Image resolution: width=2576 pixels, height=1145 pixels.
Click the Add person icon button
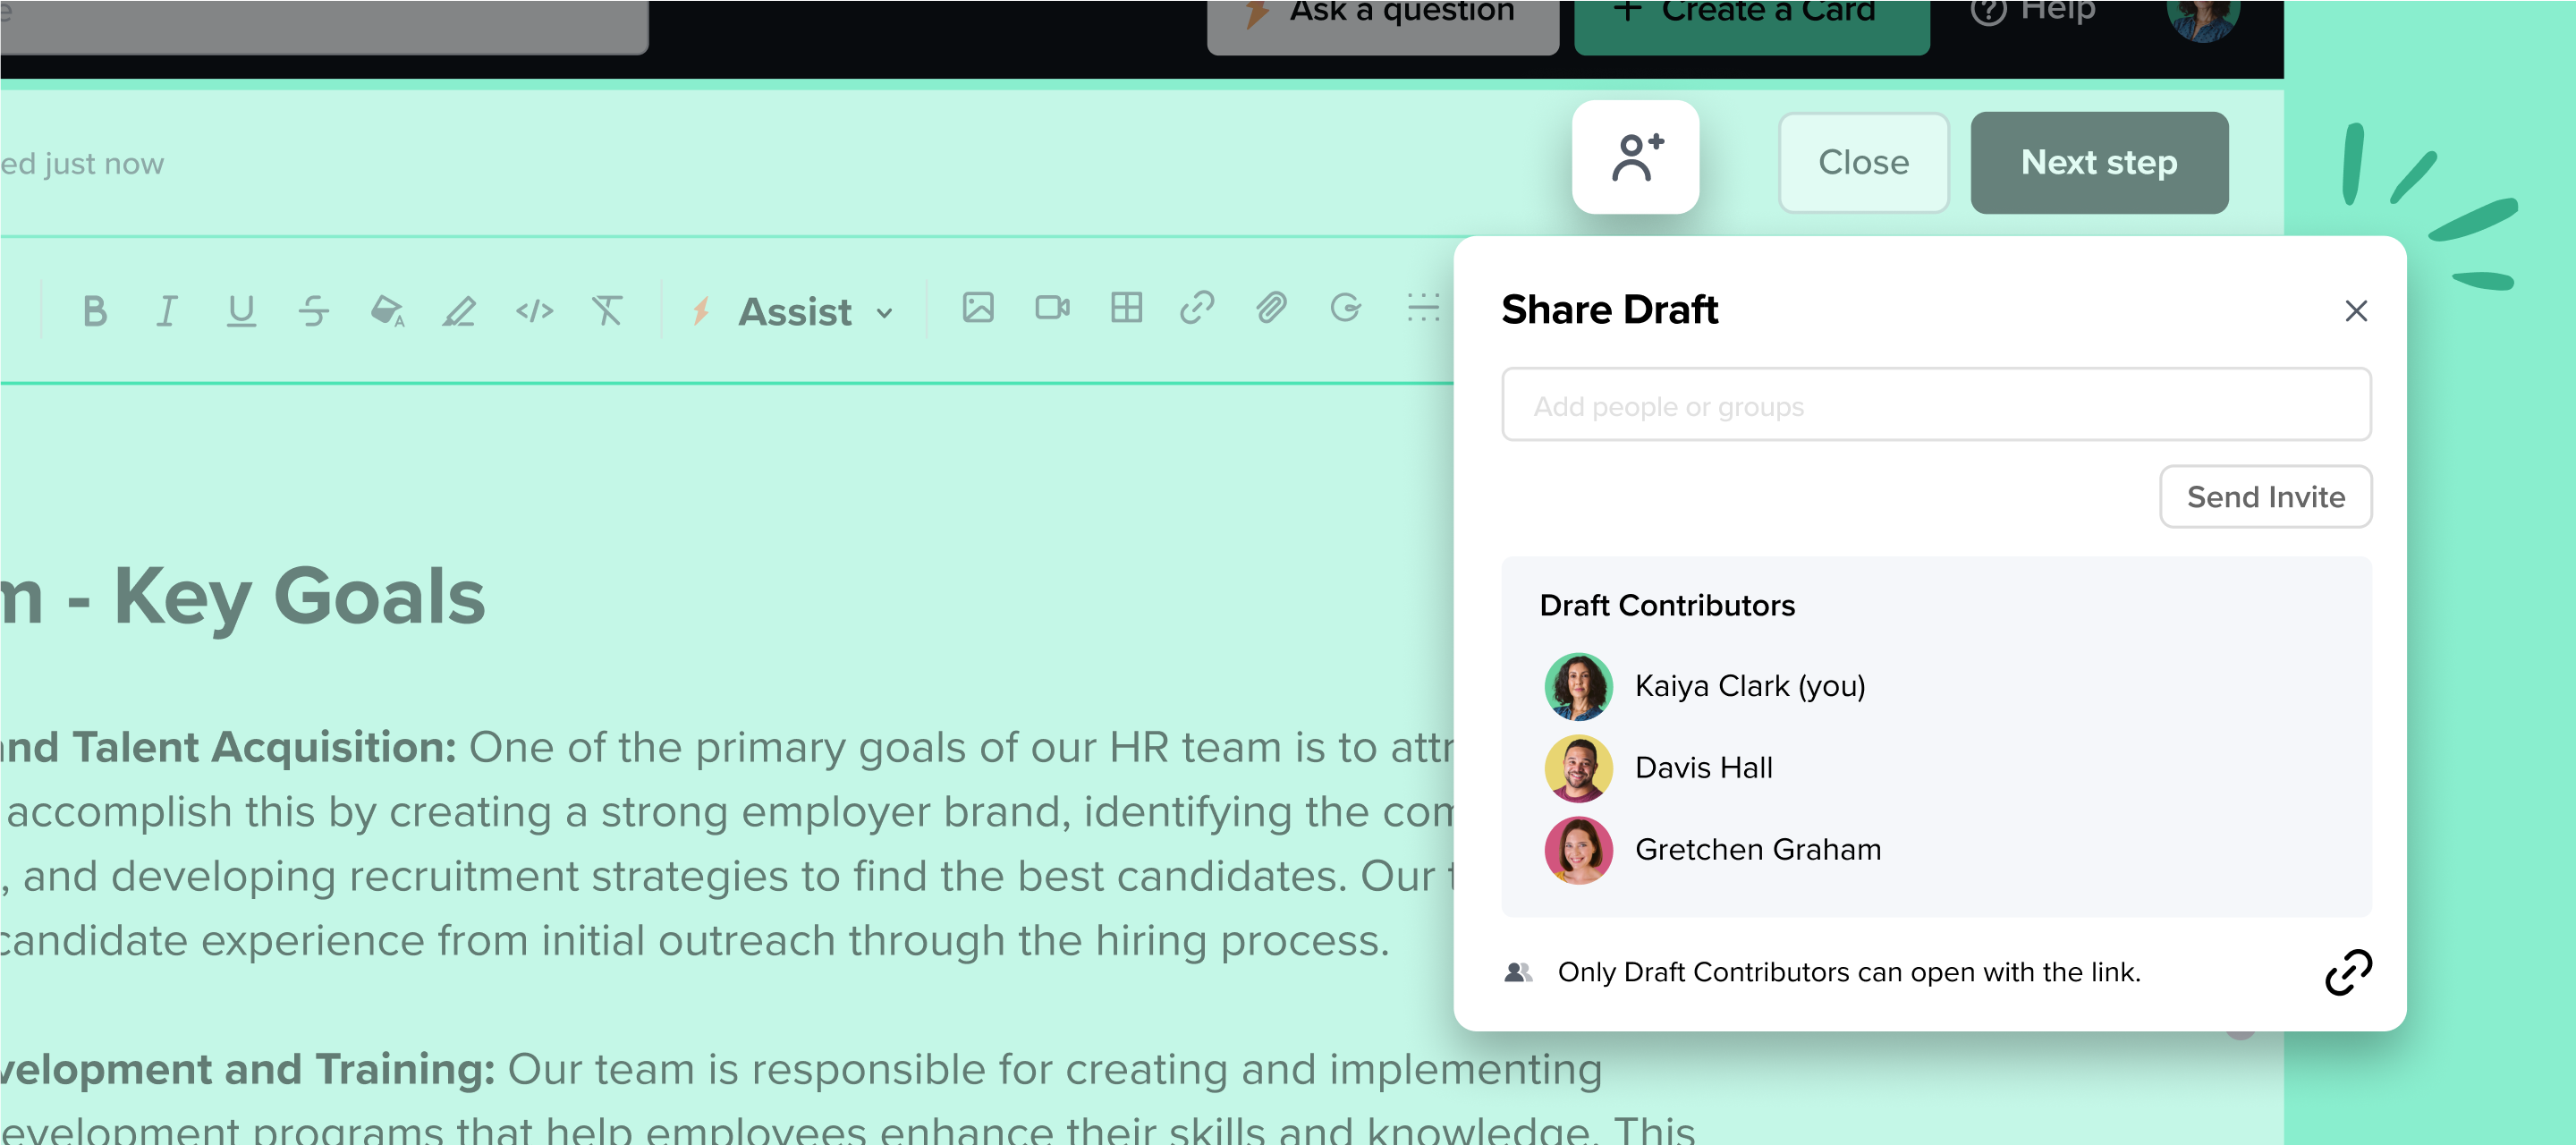click(x=1638, y=161)
